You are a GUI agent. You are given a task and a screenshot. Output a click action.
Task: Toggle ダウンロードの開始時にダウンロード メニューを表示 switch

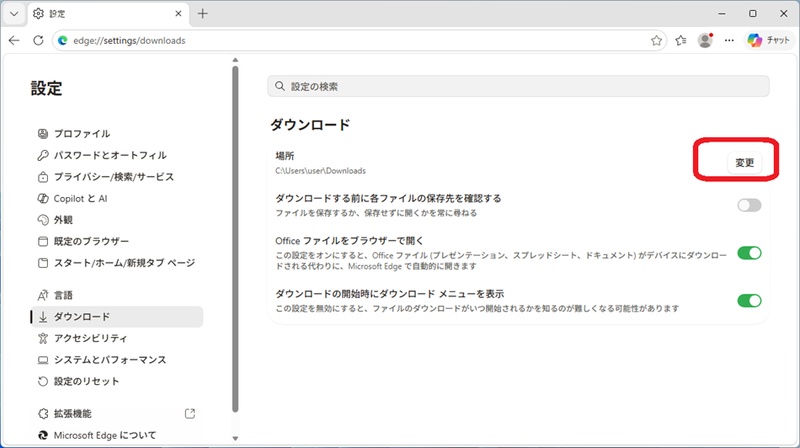tap(749, 301)
